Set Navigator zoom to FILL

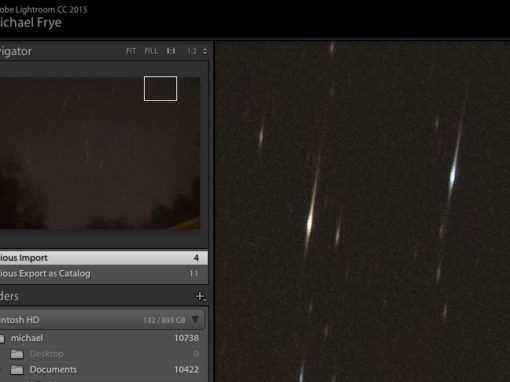pos(151,51)
